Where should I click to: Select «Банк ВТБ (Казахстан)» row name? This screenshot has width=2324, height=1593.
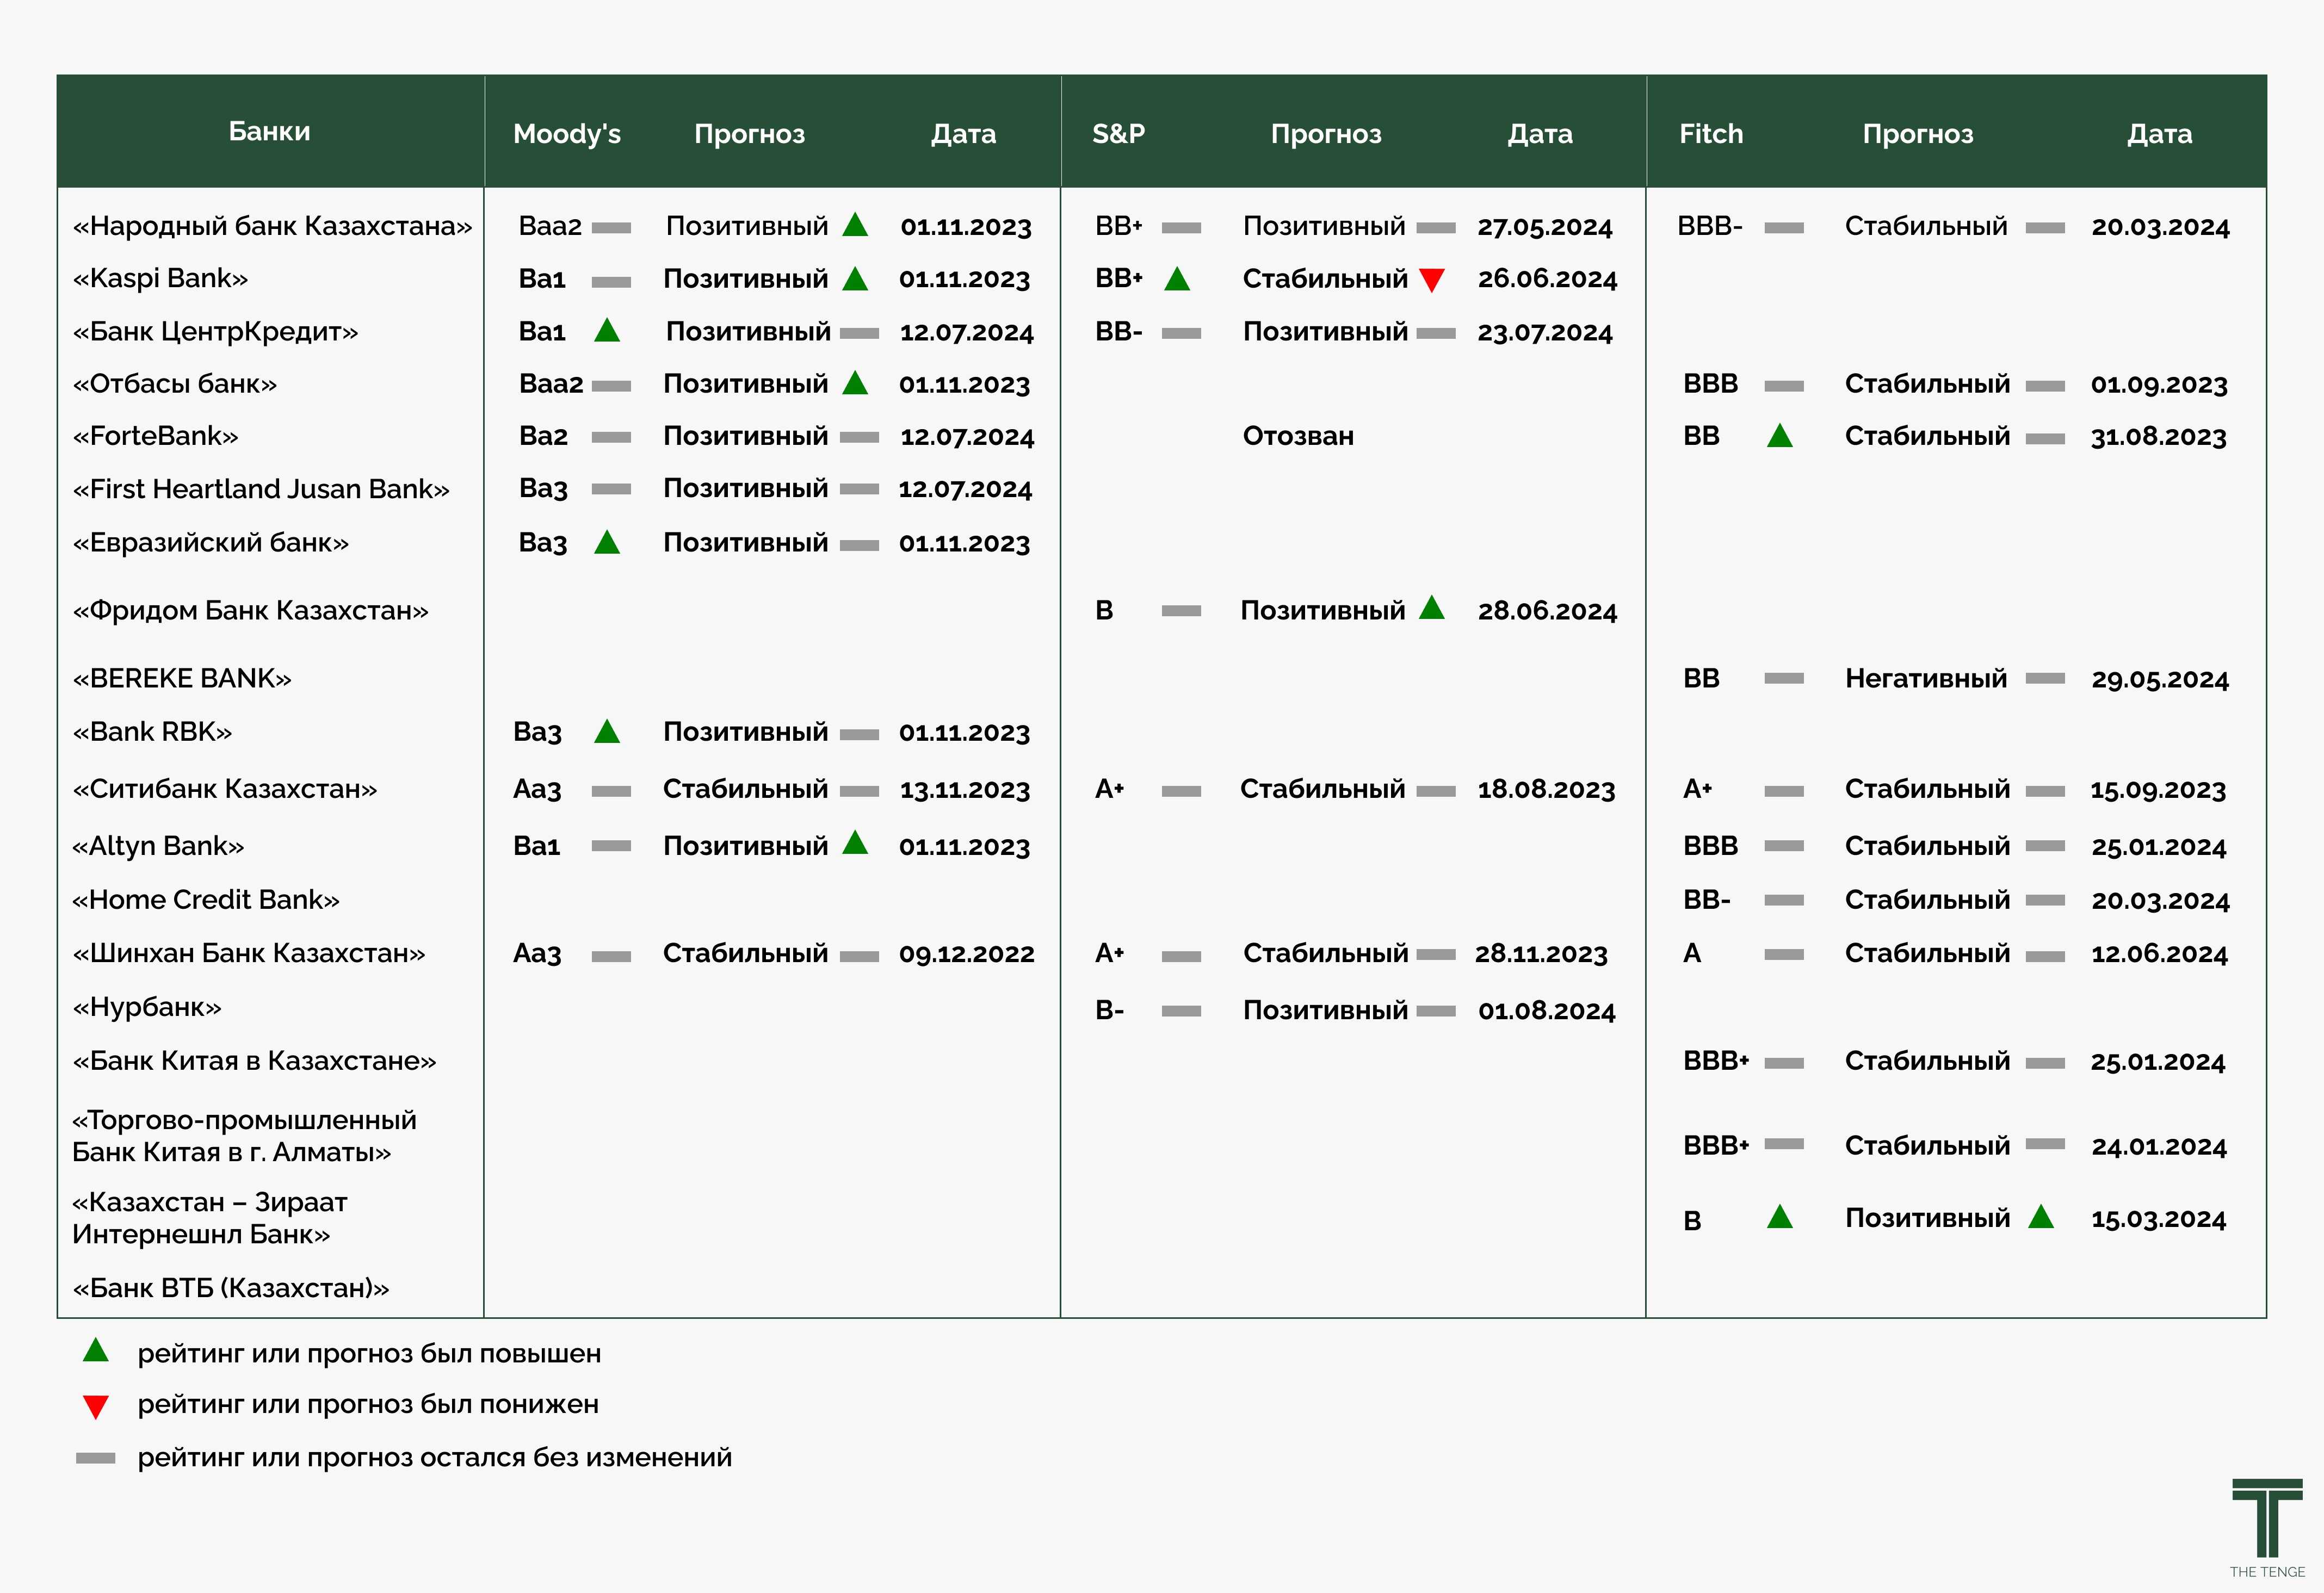tap(231, 1288)
